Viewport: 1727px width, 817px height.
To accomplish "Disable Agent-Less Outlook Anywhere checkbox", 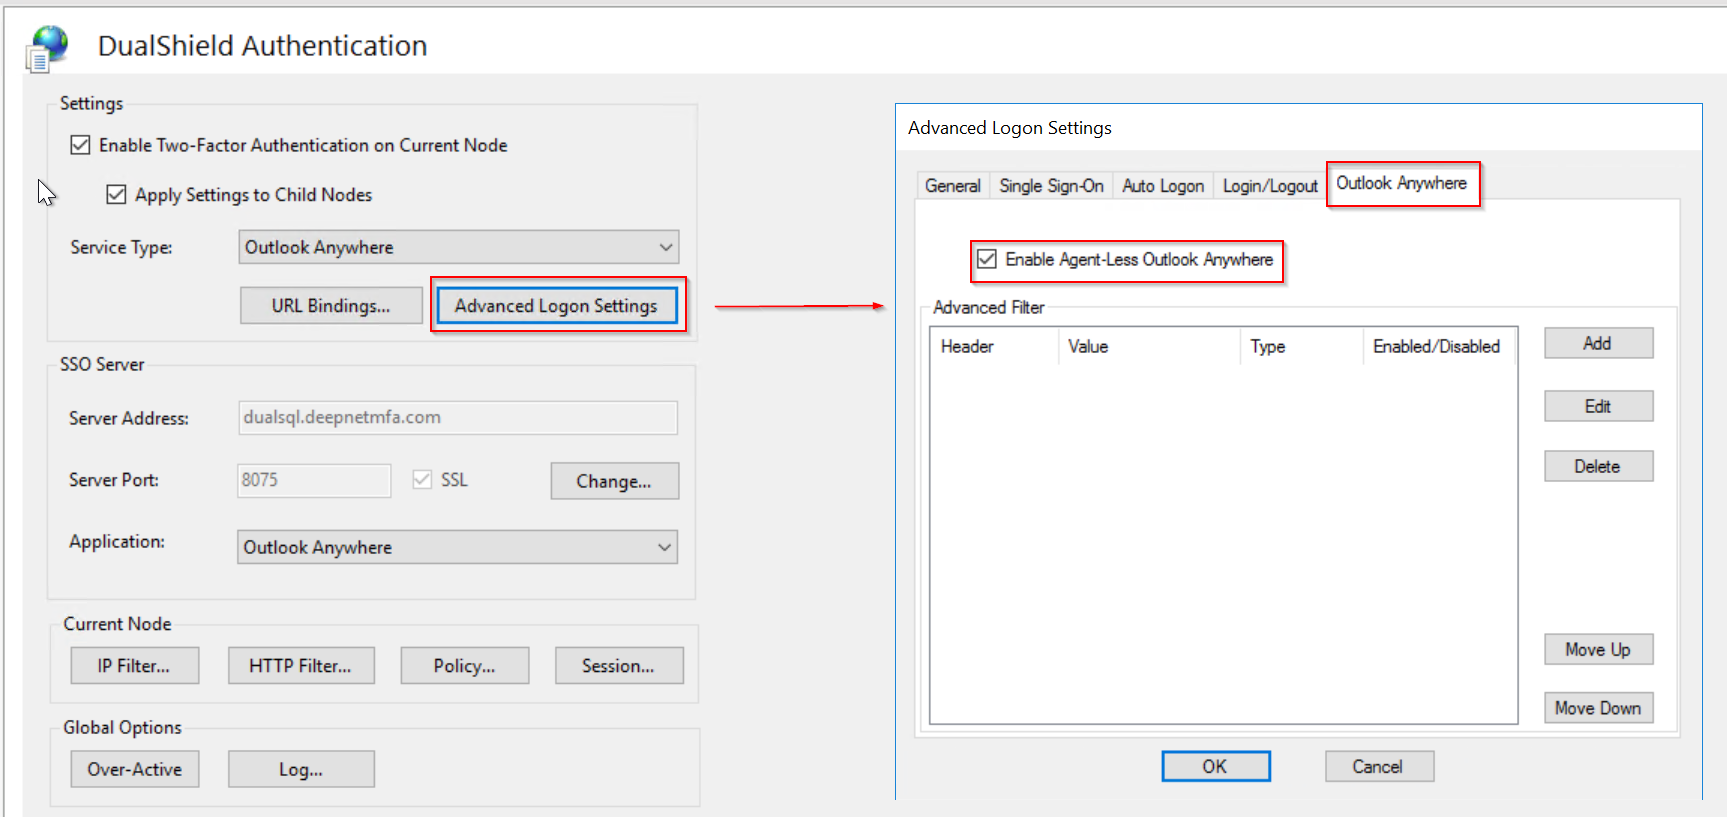I will [987, 260].
